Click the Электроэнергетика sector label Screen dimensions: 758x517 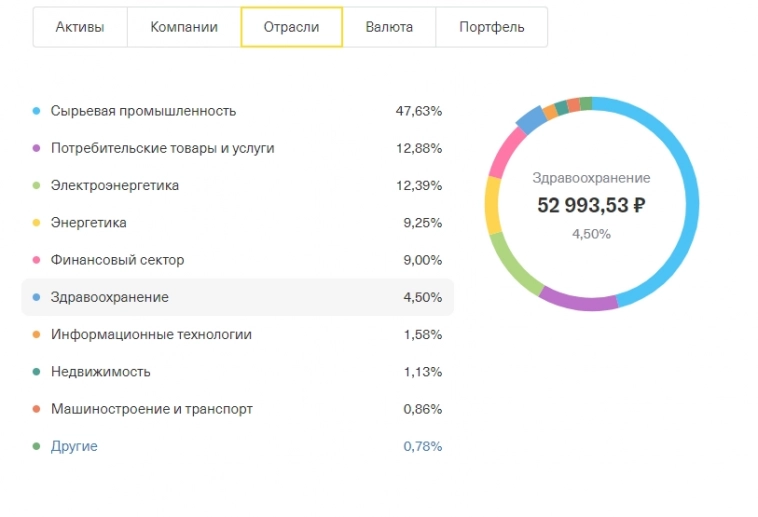coord(115,186)
